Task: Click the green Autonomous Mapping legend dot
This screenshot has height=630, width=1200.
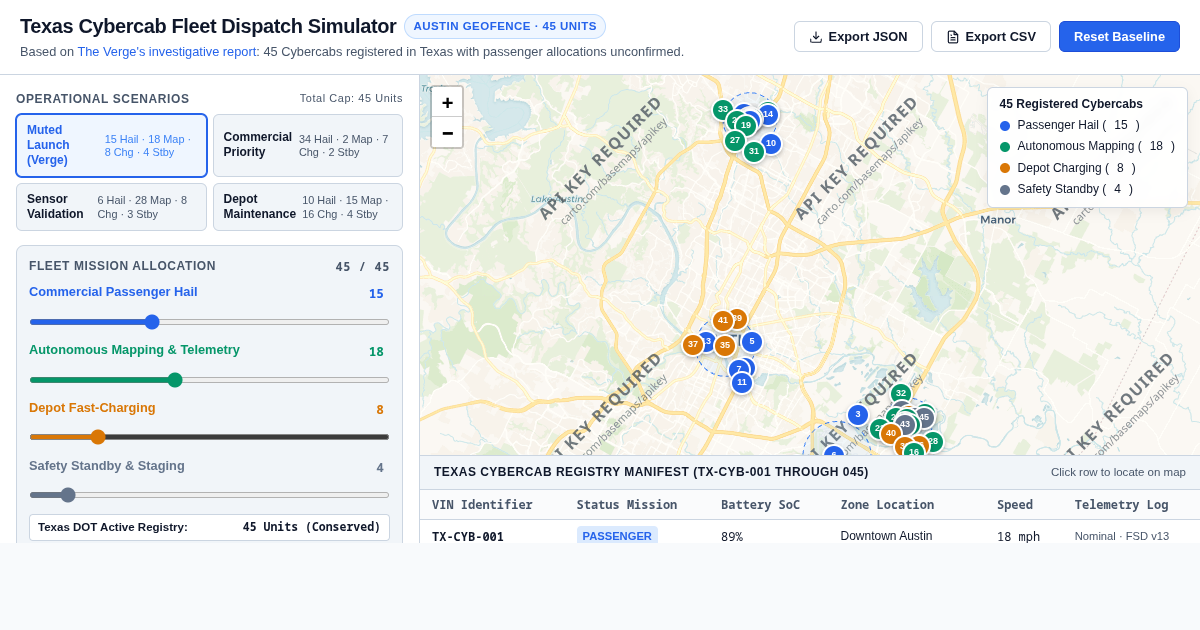Action: pos(1005,147)
